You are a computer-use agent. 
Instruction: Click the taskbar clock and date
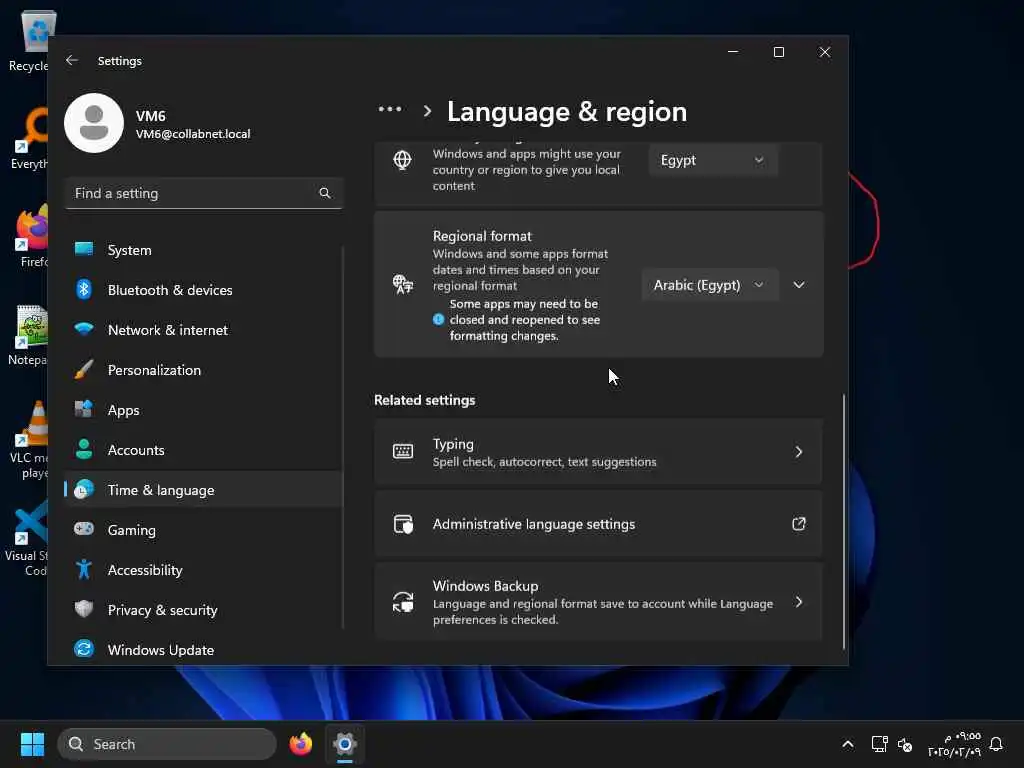(955, 744)
